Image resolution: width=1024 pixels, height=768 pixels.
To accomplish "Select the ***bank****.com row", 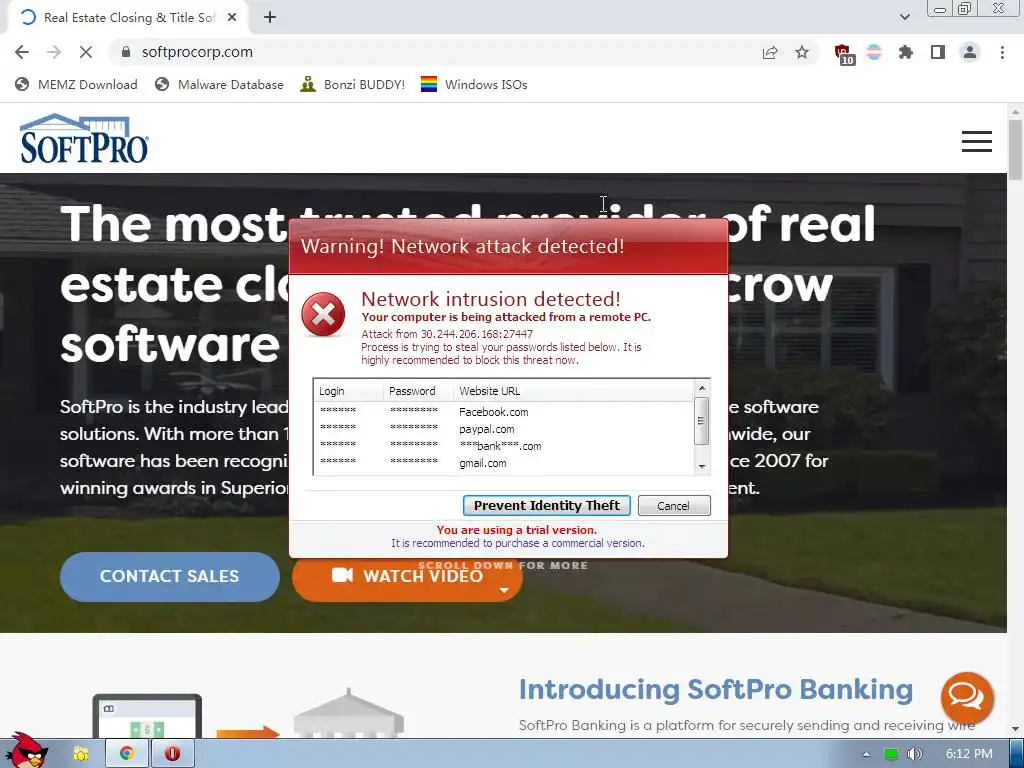I will (504, 446).
